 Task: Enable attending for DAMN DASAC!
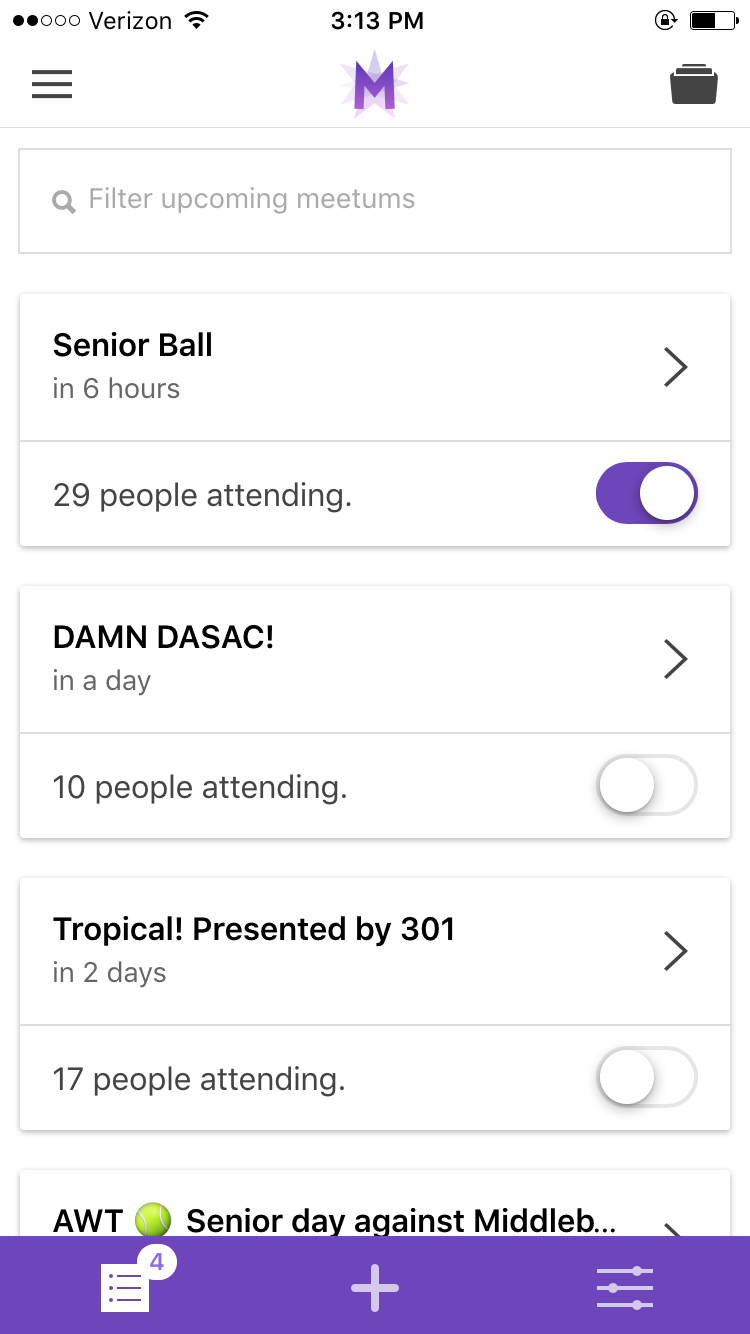pyautogui.click(x=646, y=786)
